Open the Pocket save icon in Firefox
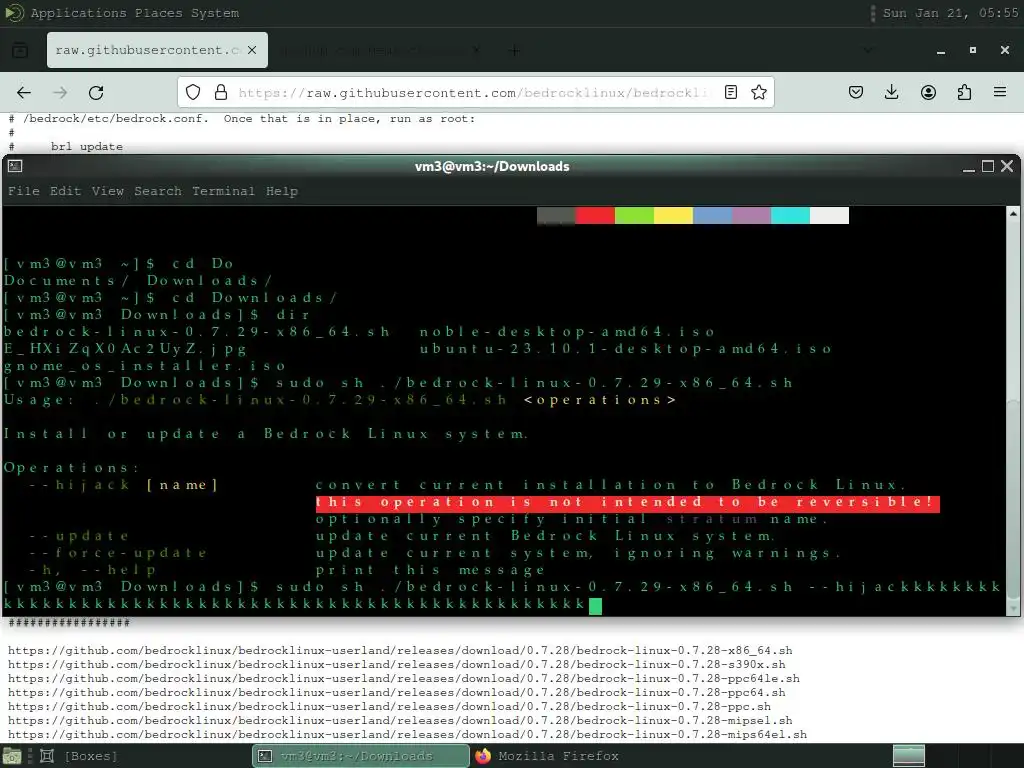Image resolution: width=1024 pixels, height=768 pixels. click(x=856, y=92)
